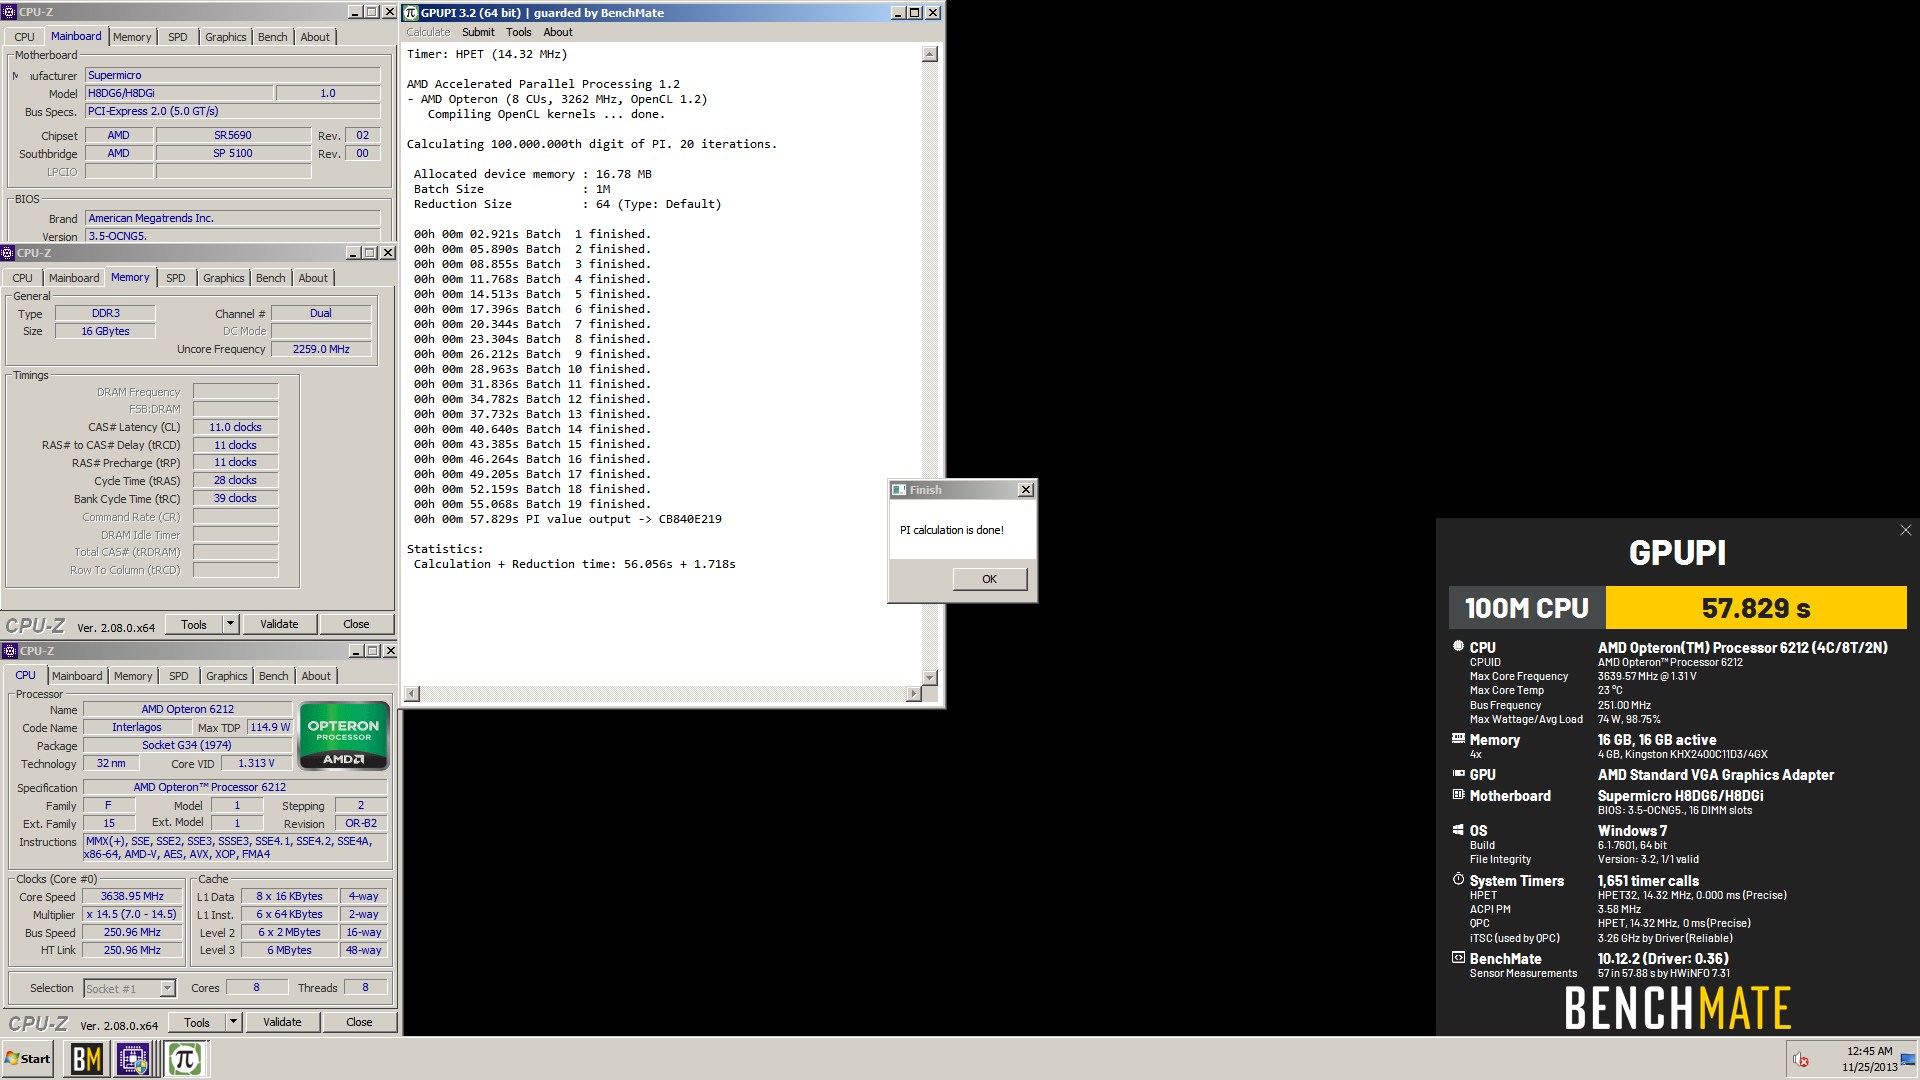Open Submit menu in GPUPI
This screenshot has width=1920, height=1080.
click(x=478, y=32)
